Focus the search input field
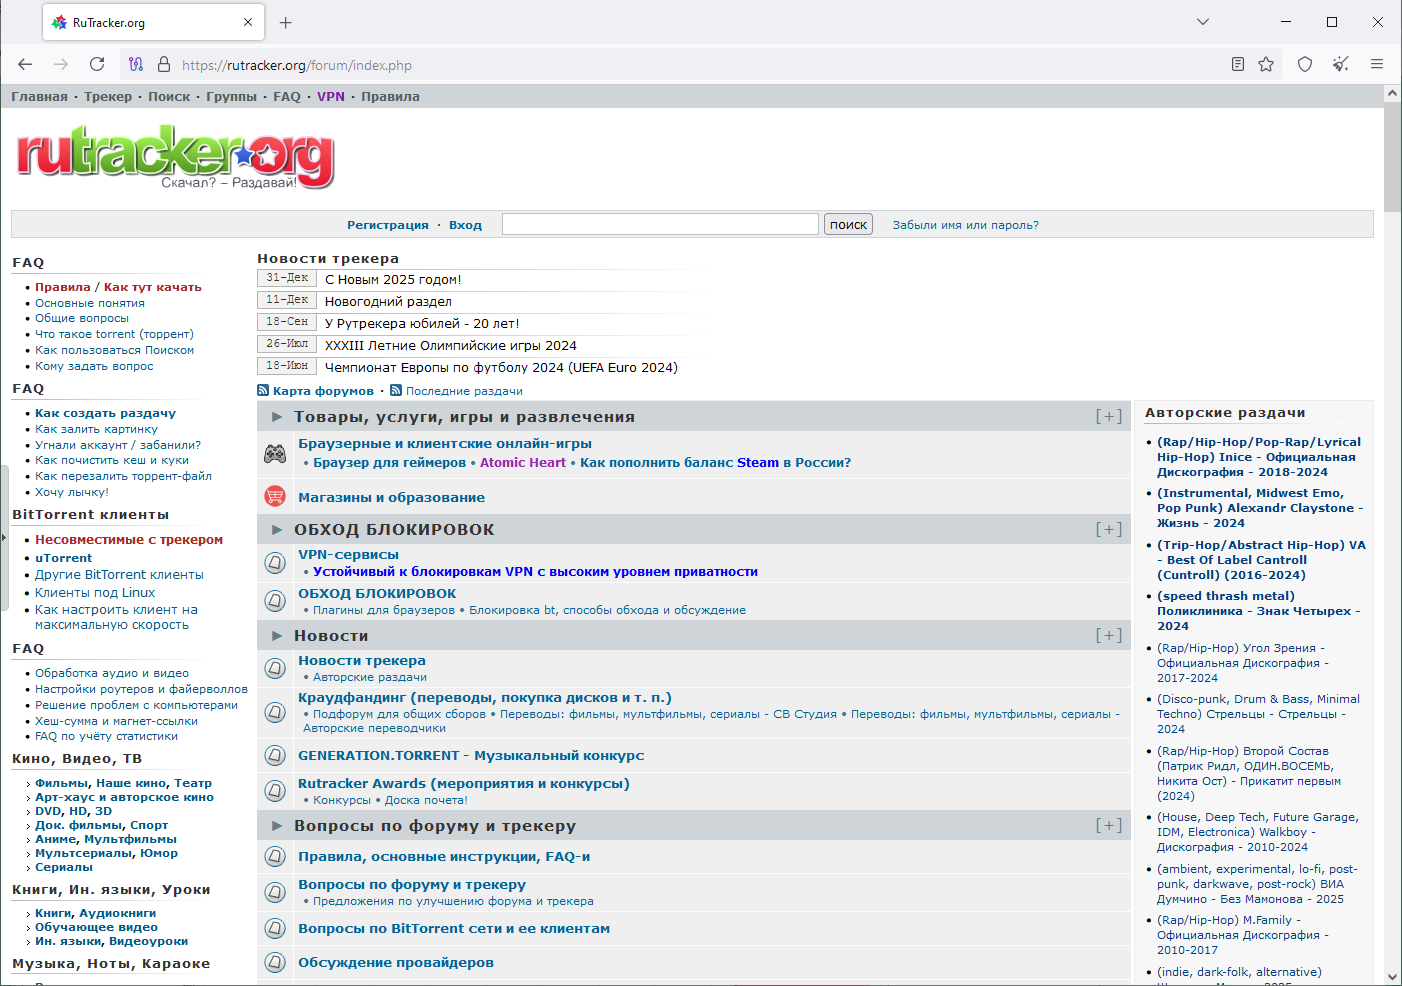The image size is (1402, 986). 660,224
